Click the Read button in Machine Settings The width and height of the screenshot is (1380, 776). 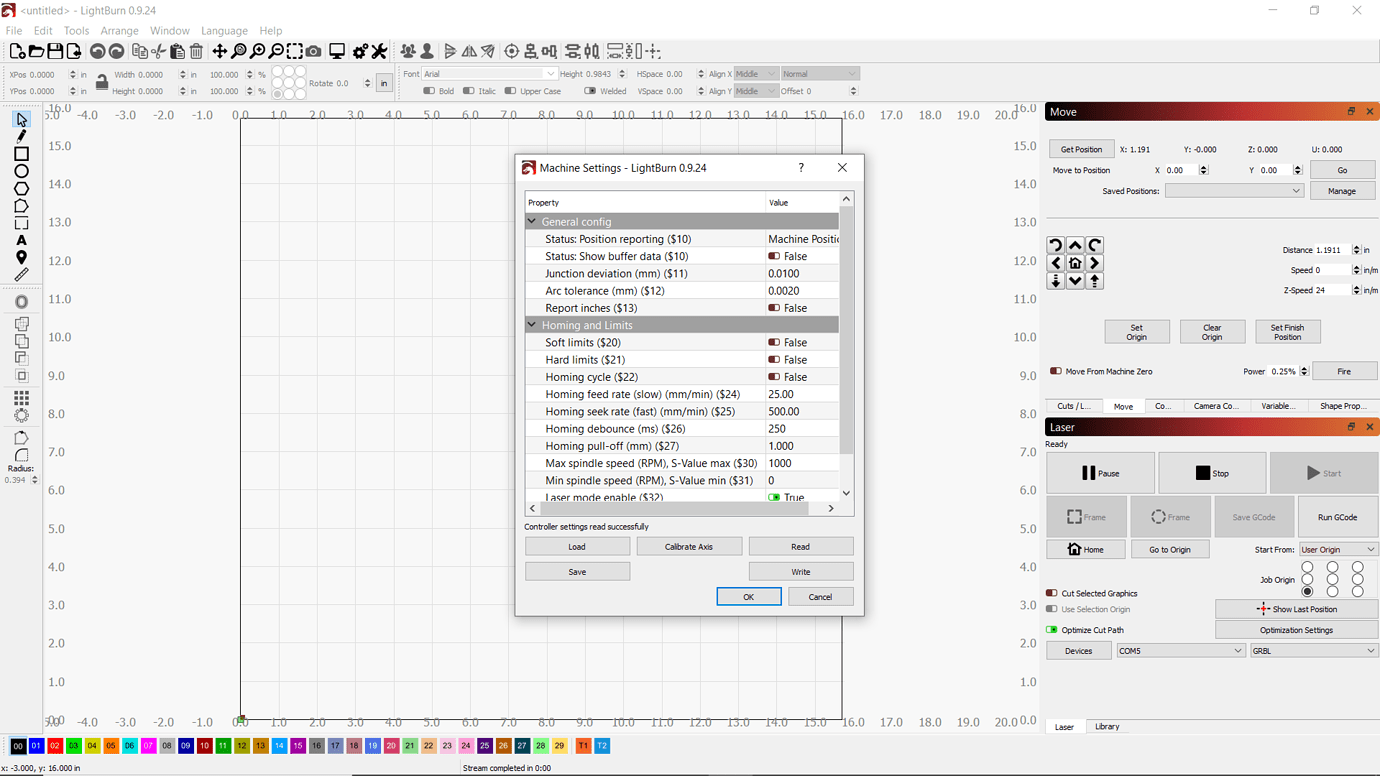tap(801, 547)
